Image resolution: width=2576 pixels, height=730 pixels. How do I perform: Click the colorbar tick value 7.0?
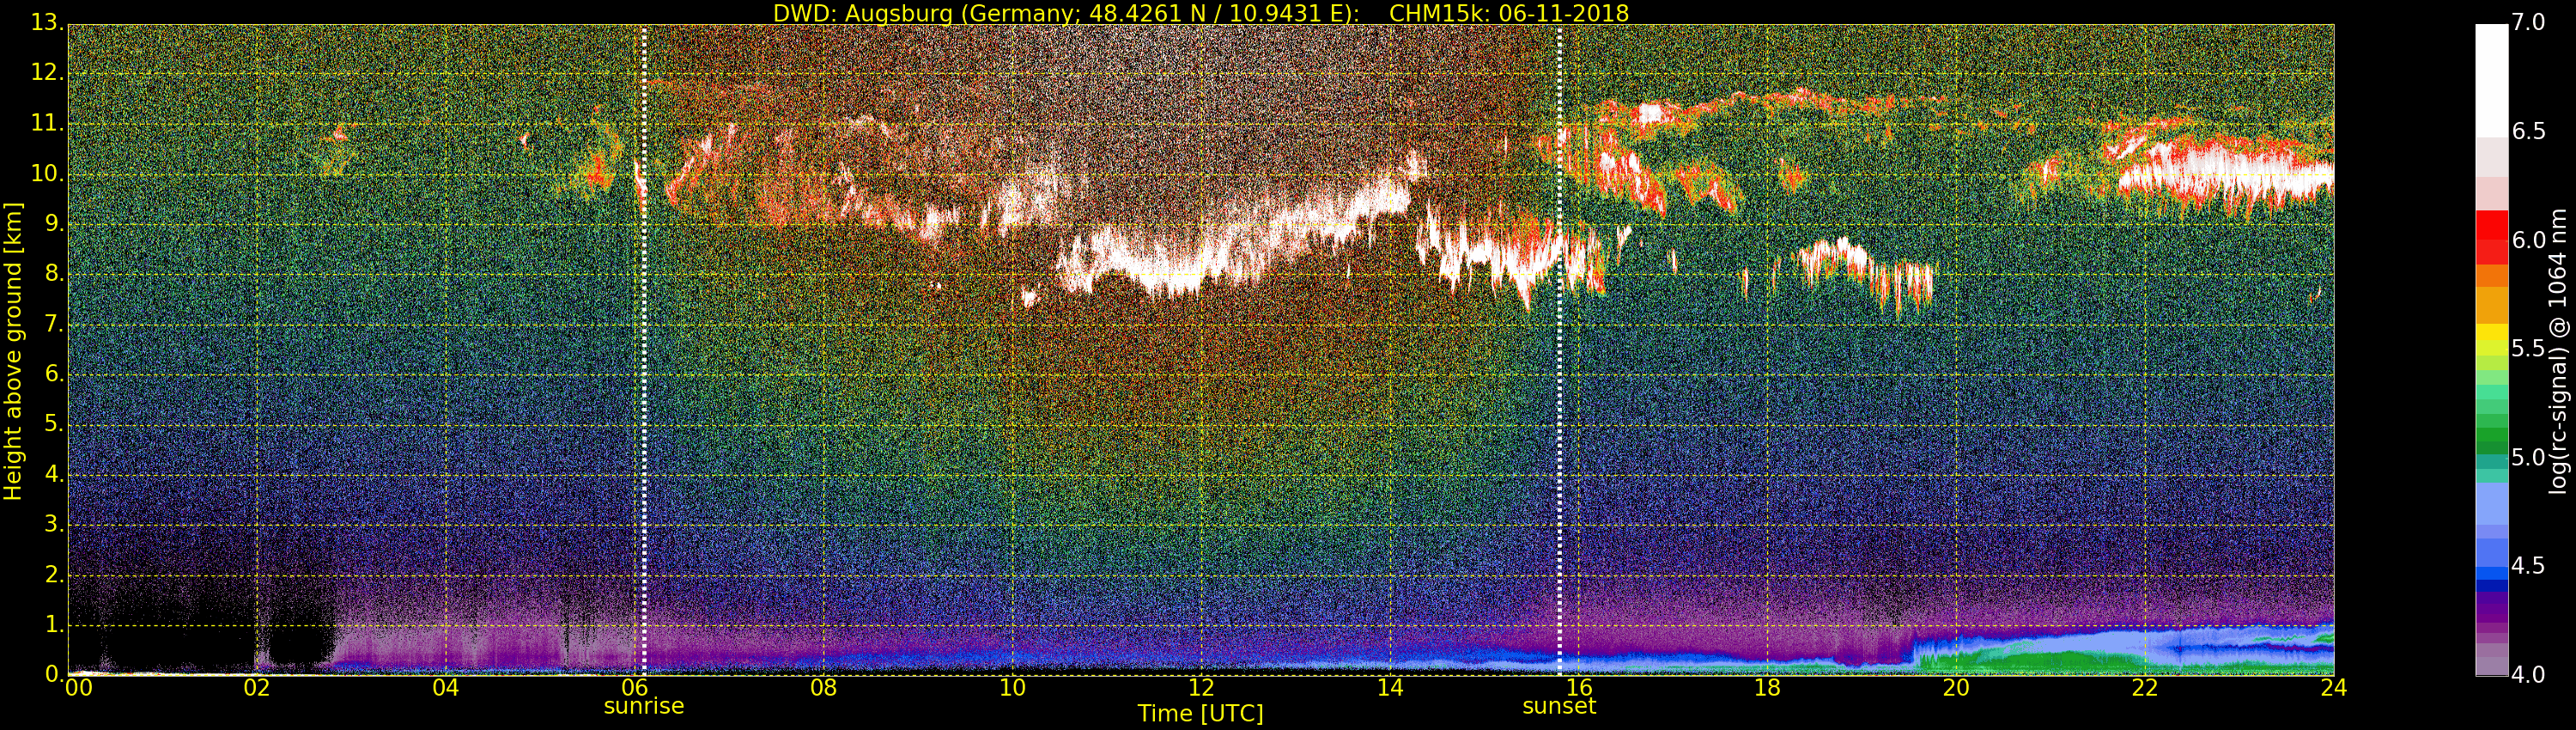2529,23
